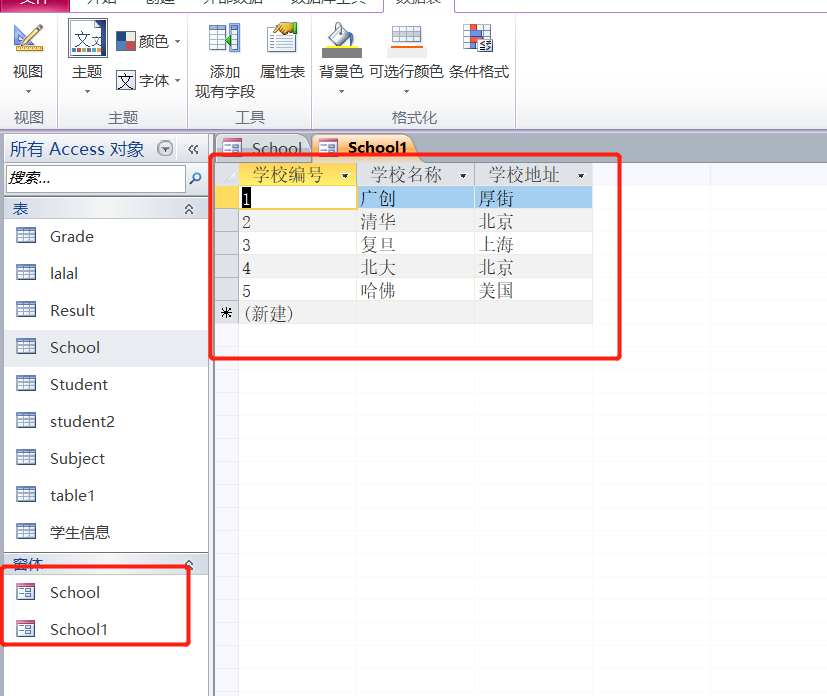Expand the 学校编号 column filter arrow
The image size is (827, 696).
(345, 176)
